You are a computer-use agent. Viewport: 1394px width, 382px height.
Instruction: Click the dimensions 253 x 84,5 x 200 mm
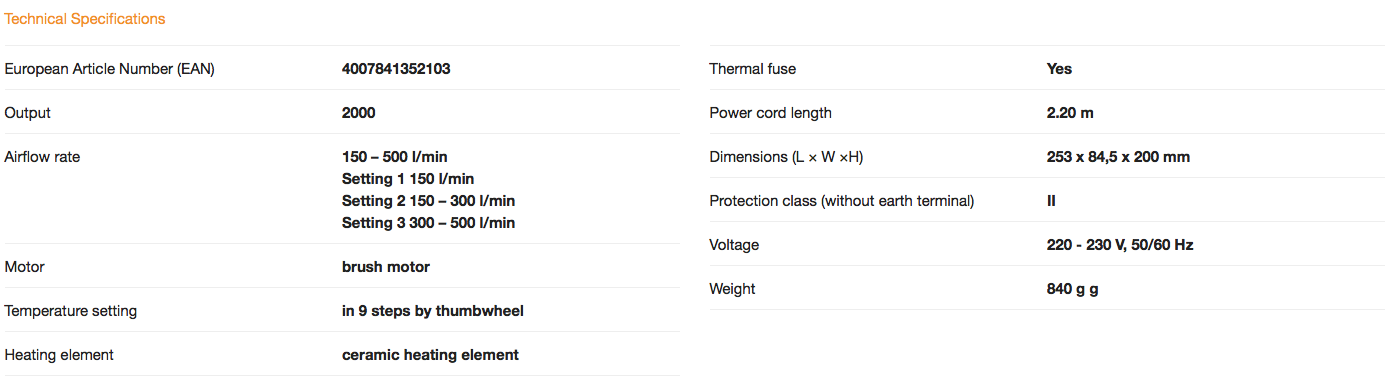point(1118,157)
